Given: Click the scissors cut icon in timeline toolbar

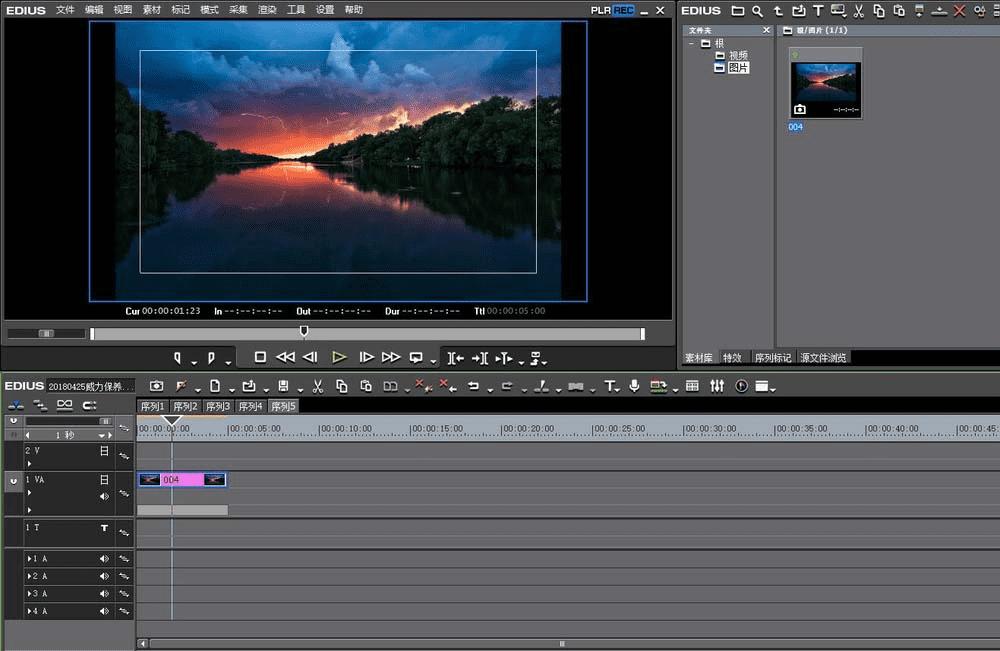Looking at the screenshot, I should click(x=318, y=386).
